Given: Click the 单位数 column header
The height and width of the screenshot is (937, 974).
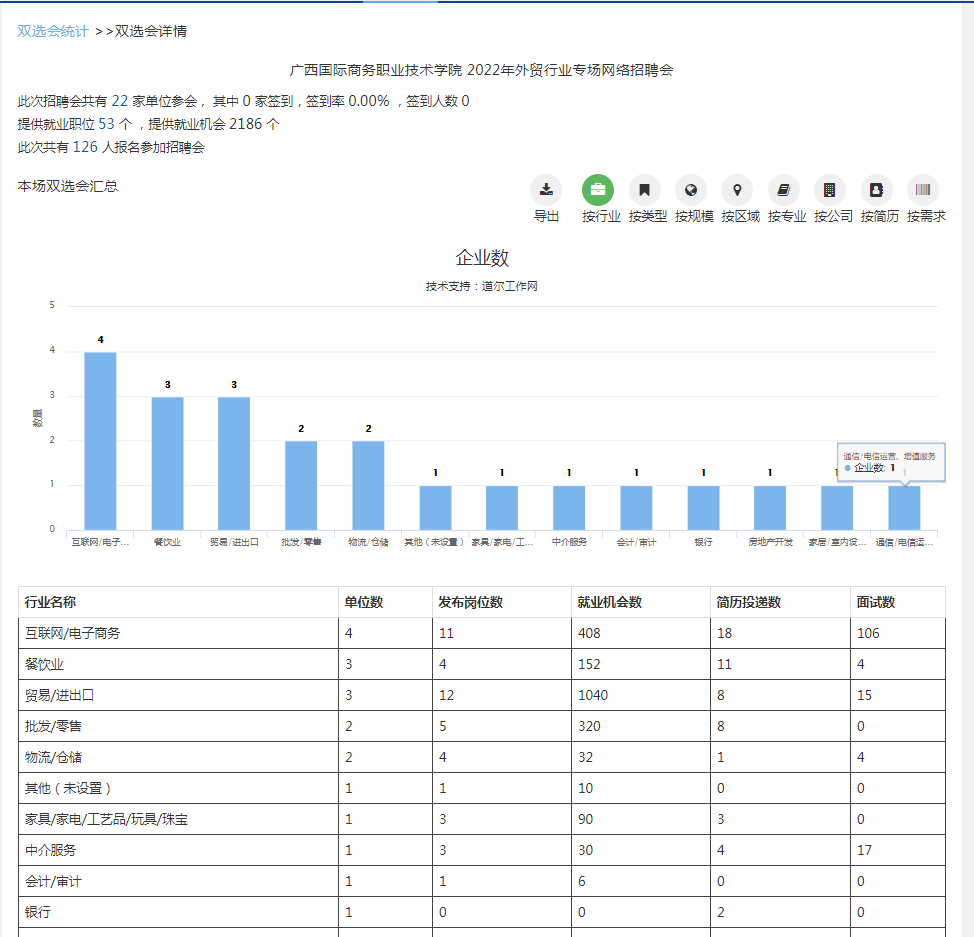Looking at the screenshot, I should 364,602.
